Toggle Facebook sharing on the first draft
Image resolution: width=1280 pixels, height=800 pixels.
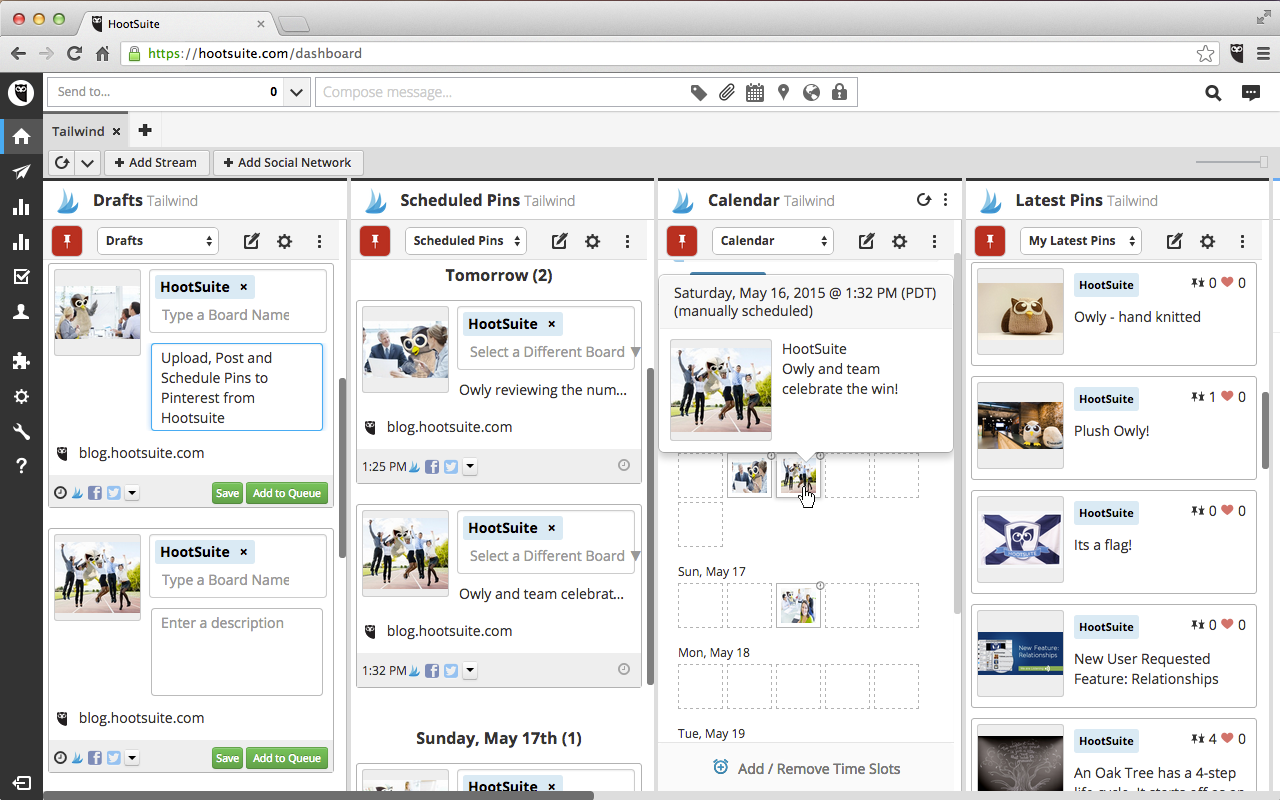tap(94, 492)
